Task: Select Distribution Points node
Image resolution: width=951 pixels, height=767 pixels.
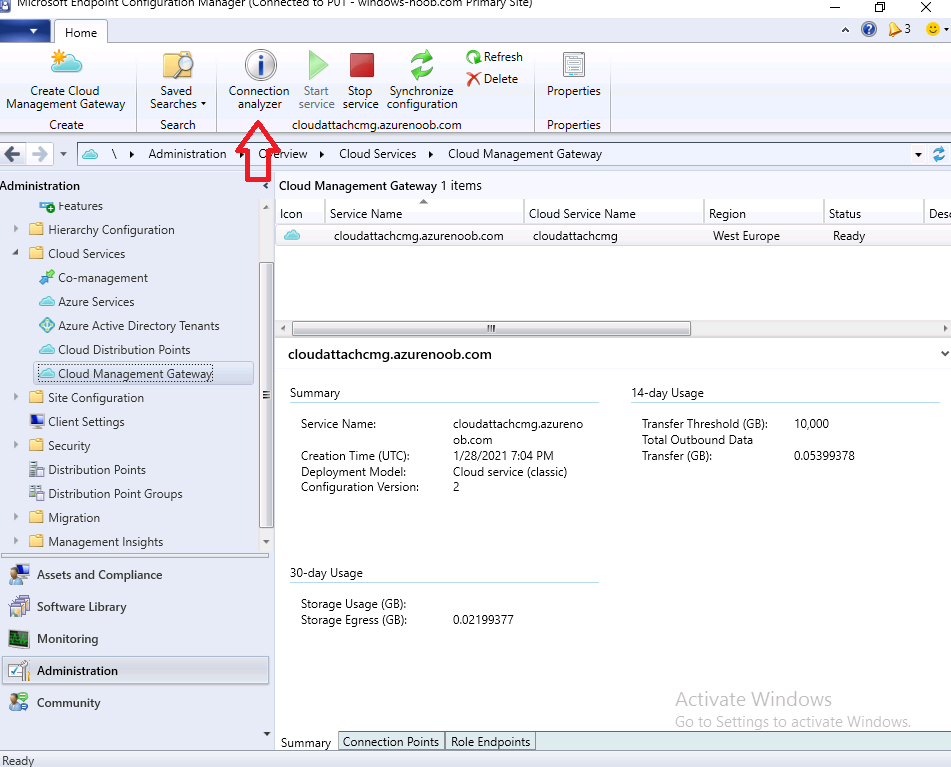Action: (x=87, y=469)
